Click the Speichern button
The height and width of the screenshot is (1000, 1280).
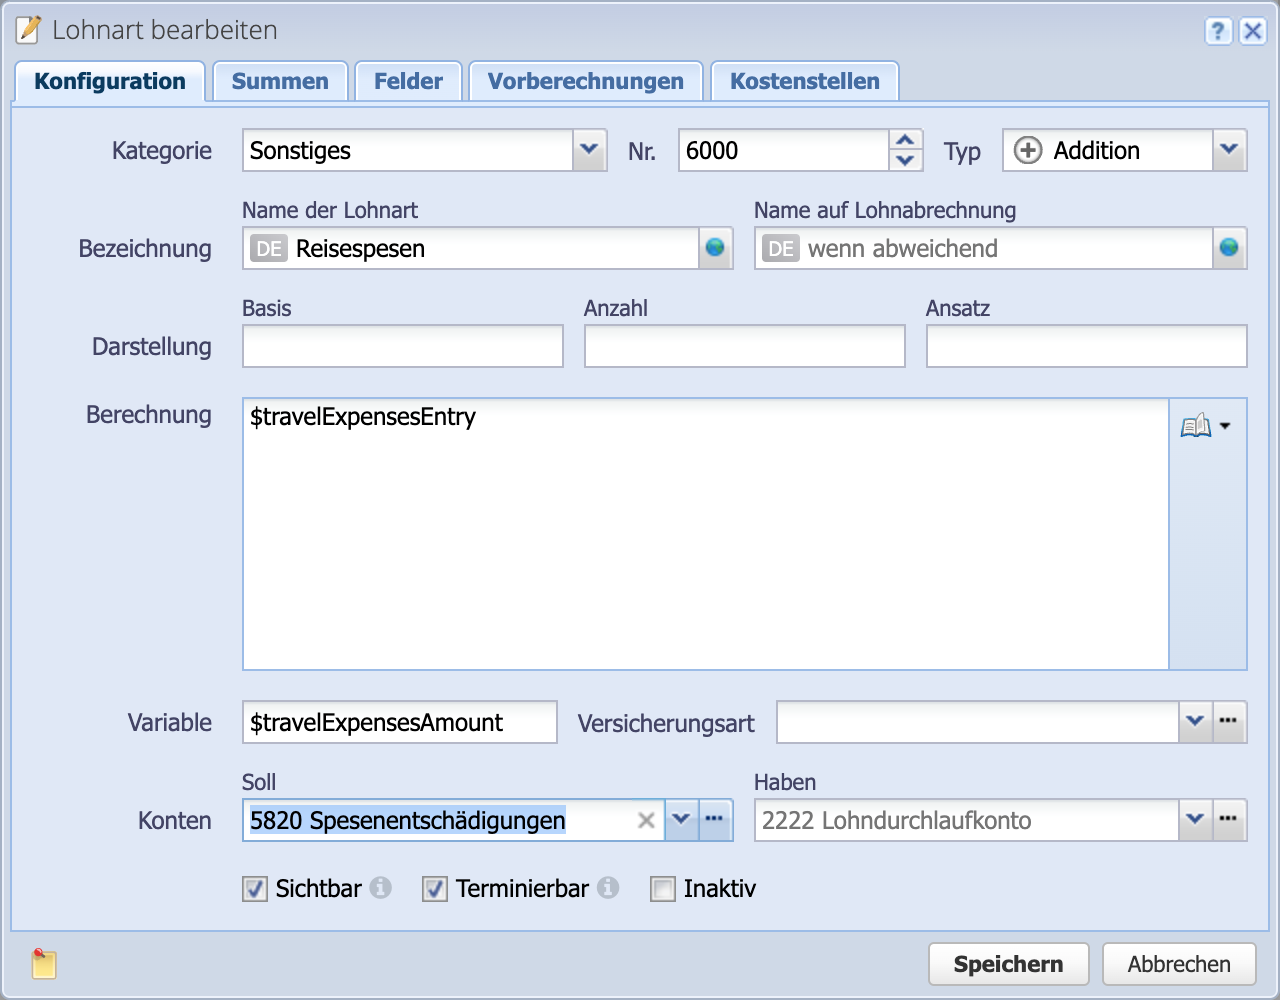[1008, 964]
